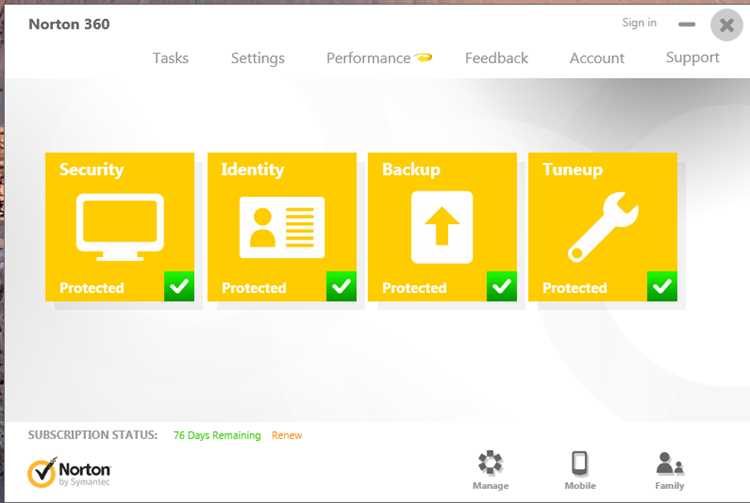
Task: Click the Backup tile title
Action: coord(411,170)
